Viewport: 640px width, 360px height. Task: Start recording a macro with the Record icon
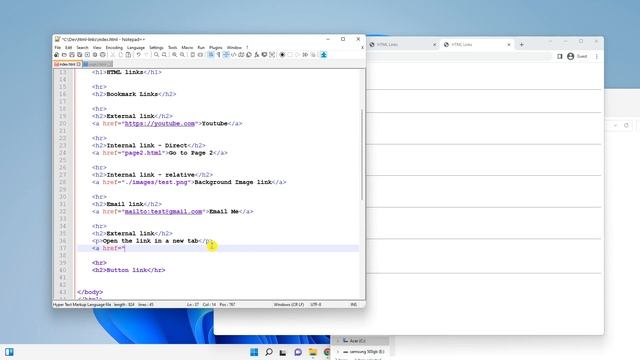[282, 55]
